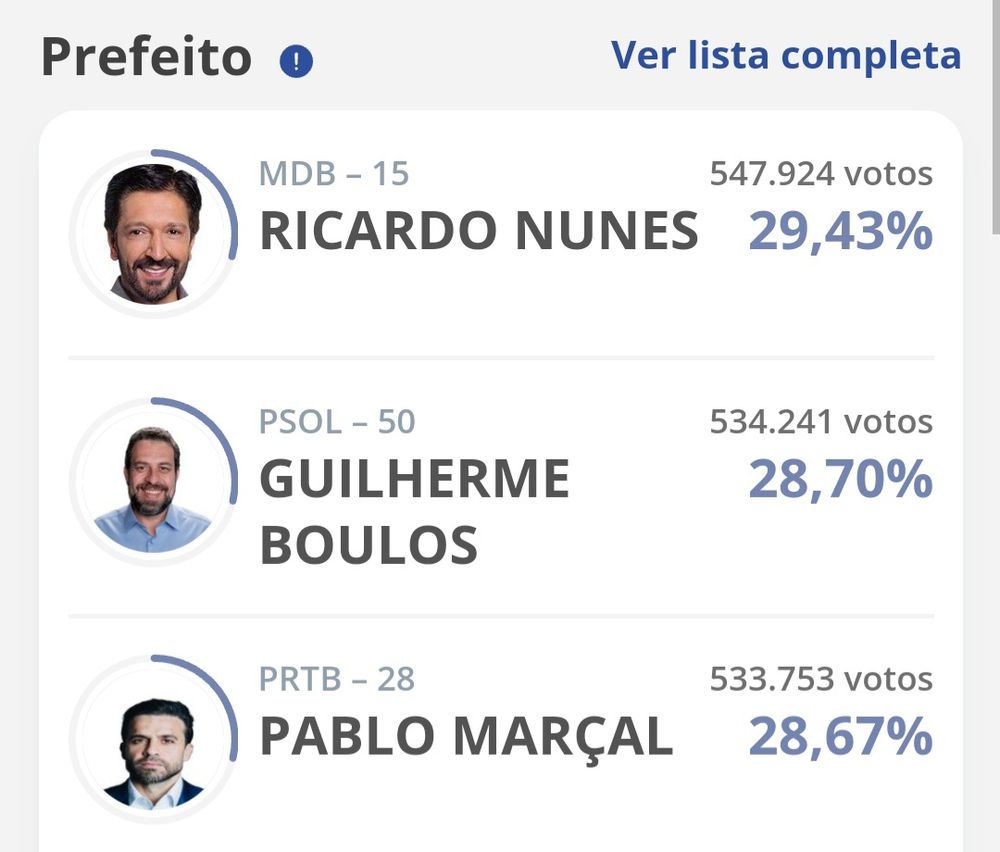Image resolution: width=1000 pixels, height=852 pixels.
Task: Click the 547.924 votos count
Action: coord(821,174)
